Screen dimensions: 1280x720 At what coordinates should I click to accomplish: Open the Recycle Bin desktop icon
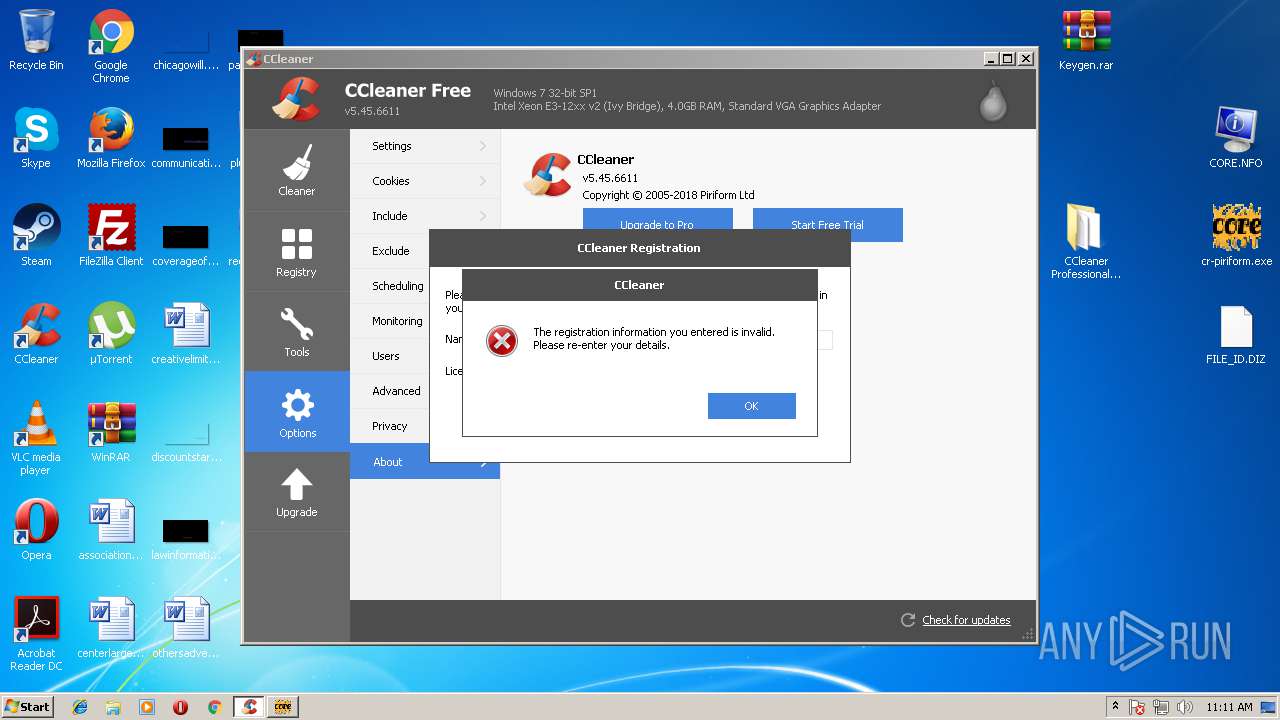pos(36,40)
